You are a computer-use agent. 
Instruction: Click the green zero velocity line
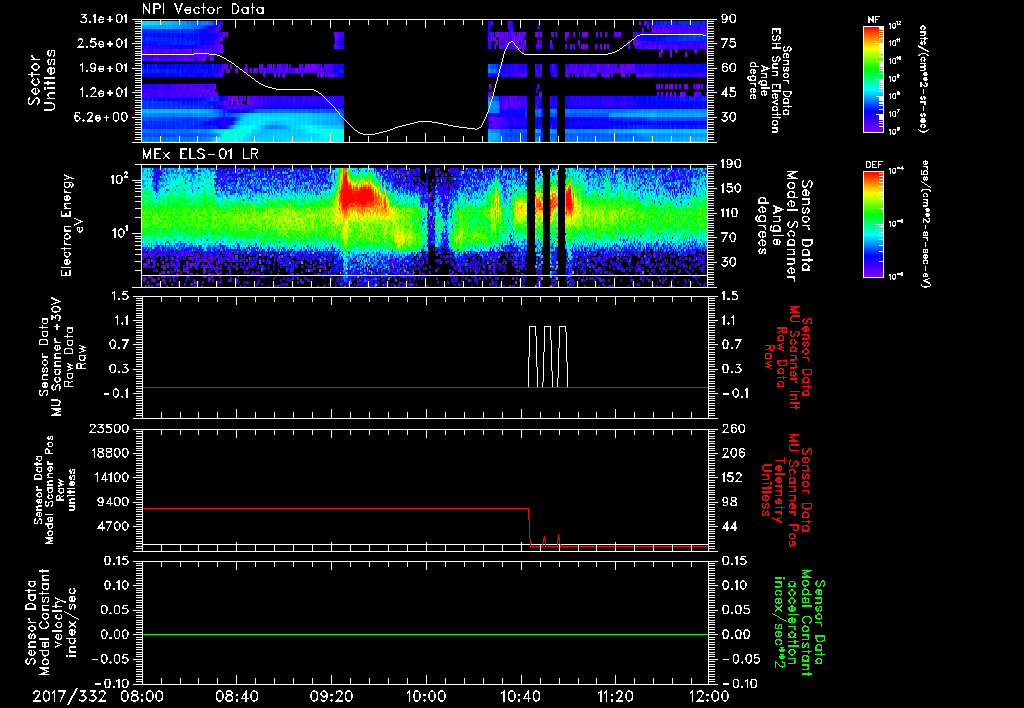[x=425, y=634]
